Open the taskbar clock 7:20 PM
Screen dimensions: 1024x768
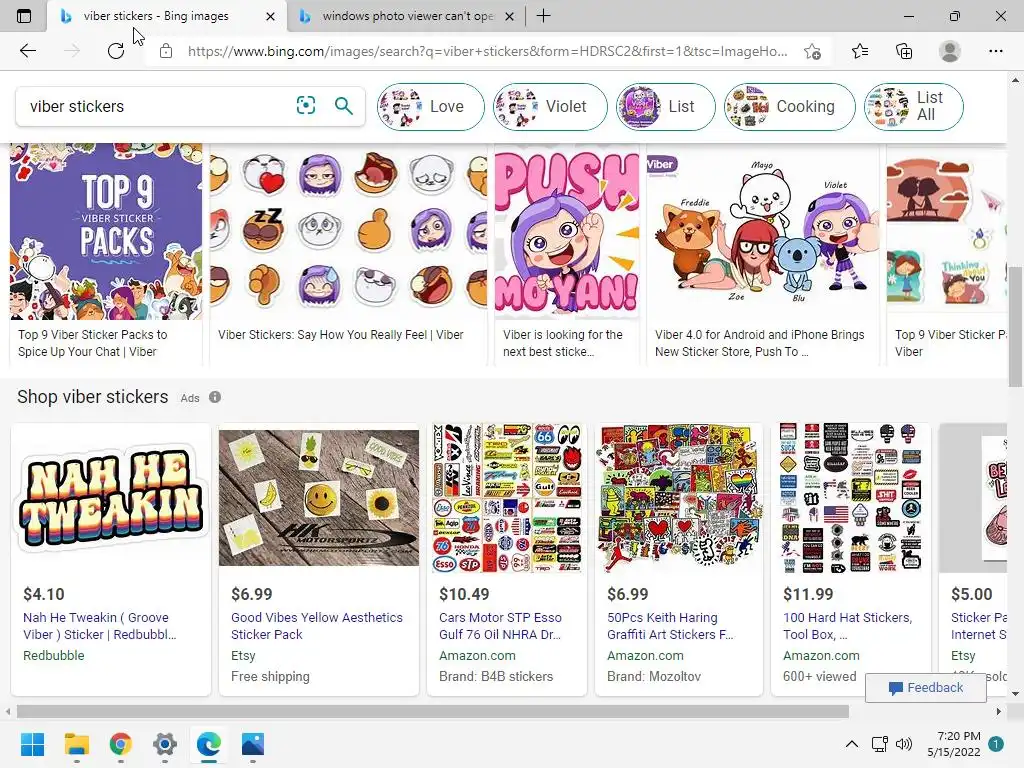953,744
